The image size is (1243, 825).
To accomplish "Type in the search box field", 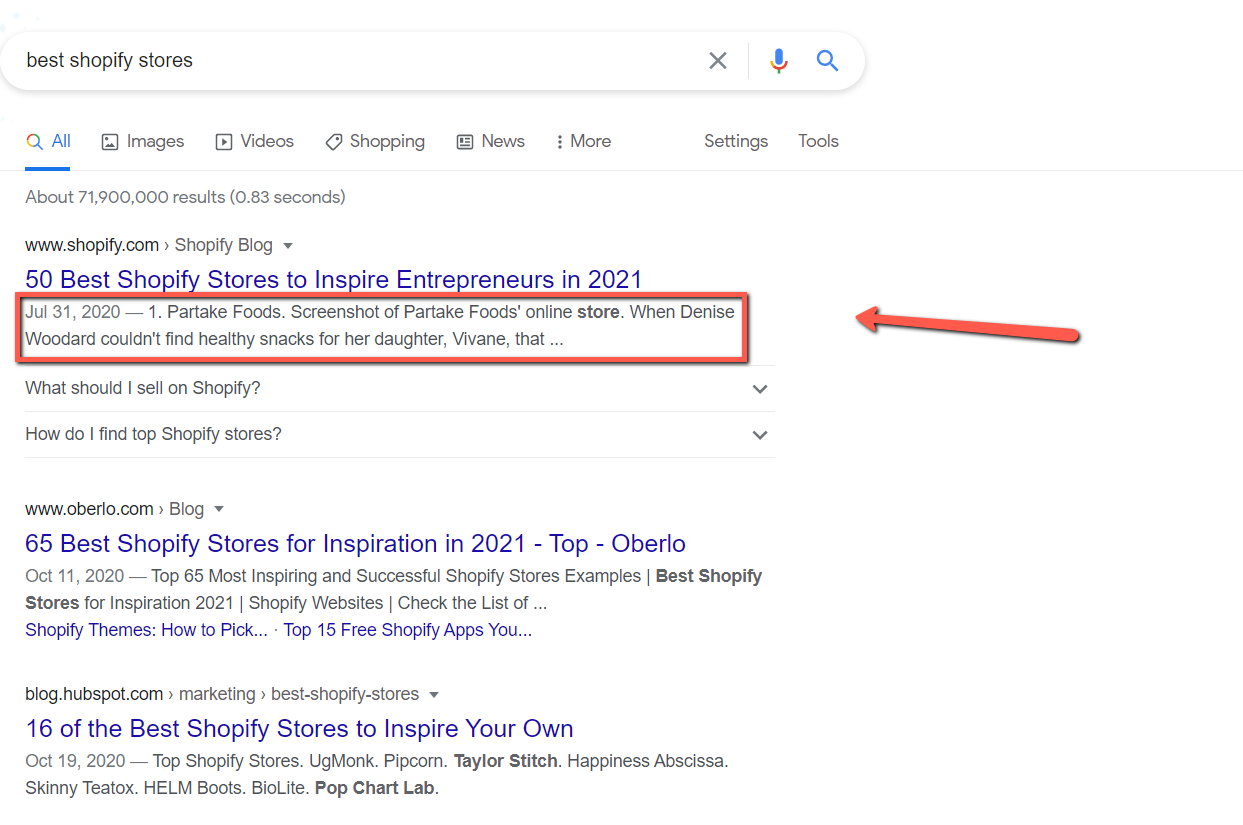I will (350, 61).
